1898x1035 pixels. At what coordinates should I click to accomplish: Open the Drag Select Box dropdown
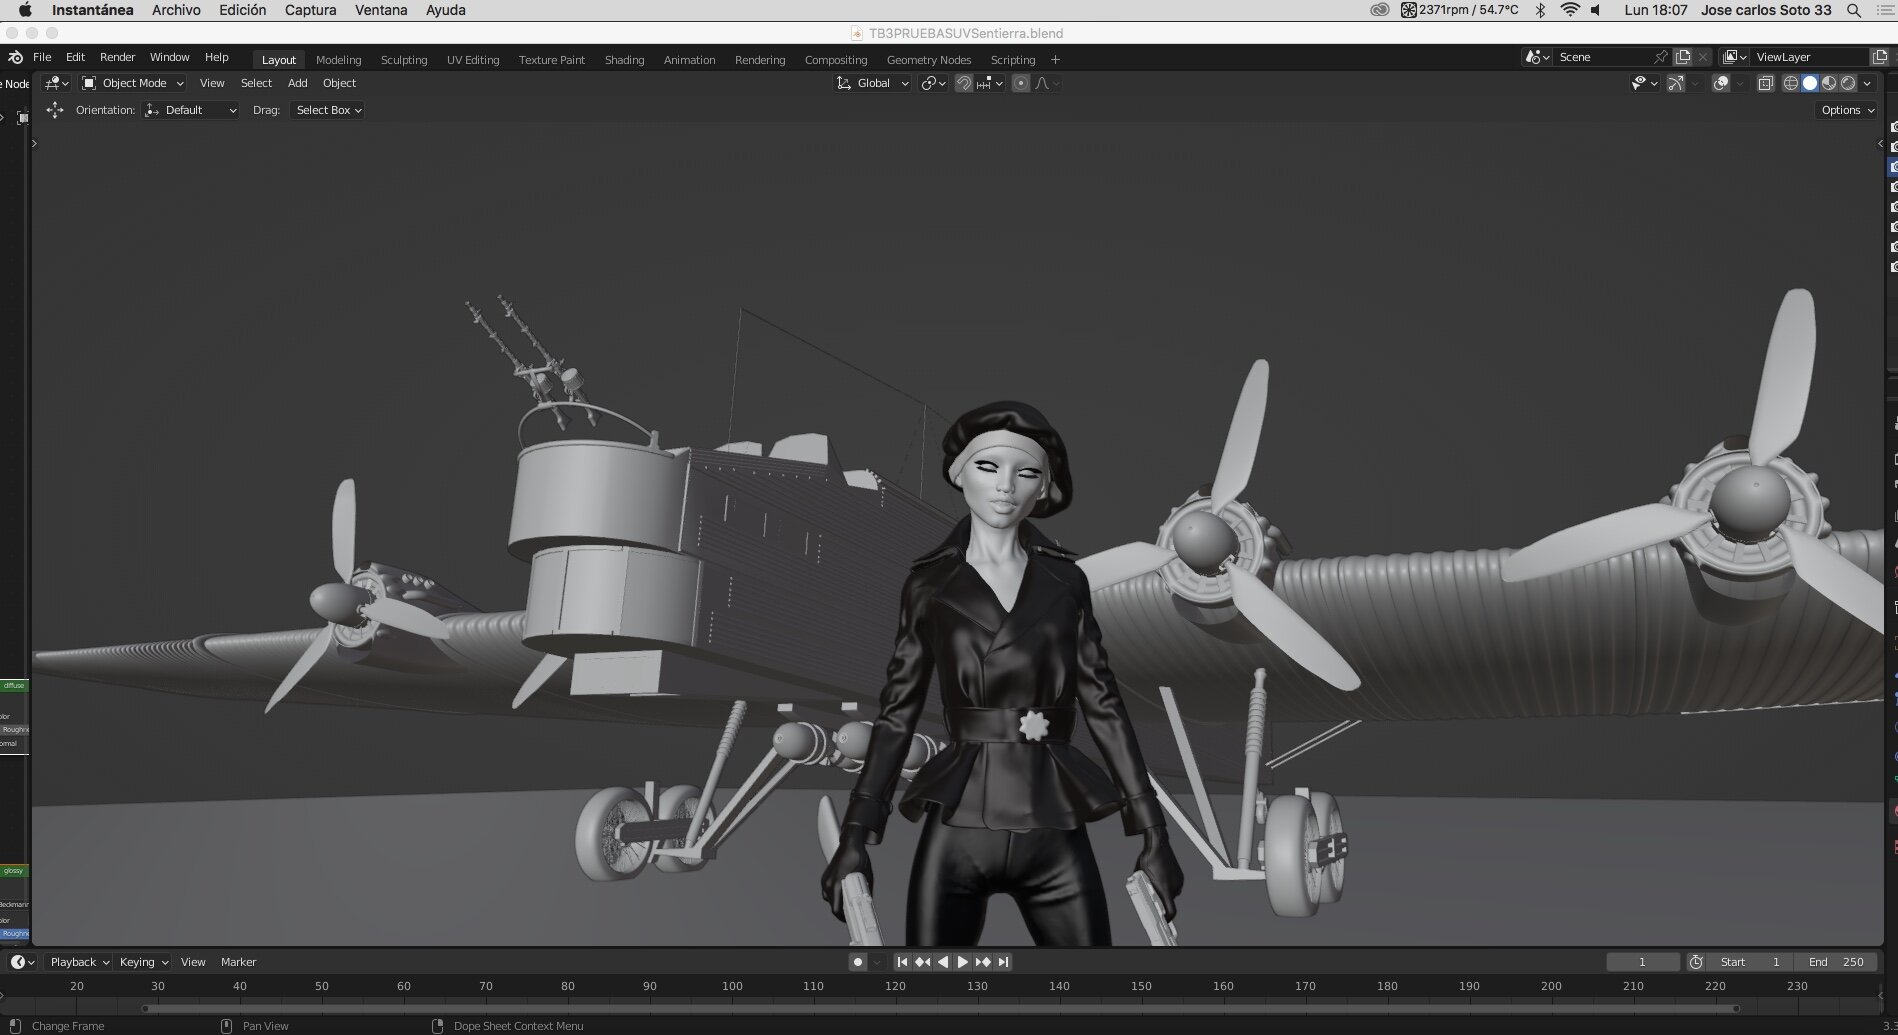tap(327, 110)
